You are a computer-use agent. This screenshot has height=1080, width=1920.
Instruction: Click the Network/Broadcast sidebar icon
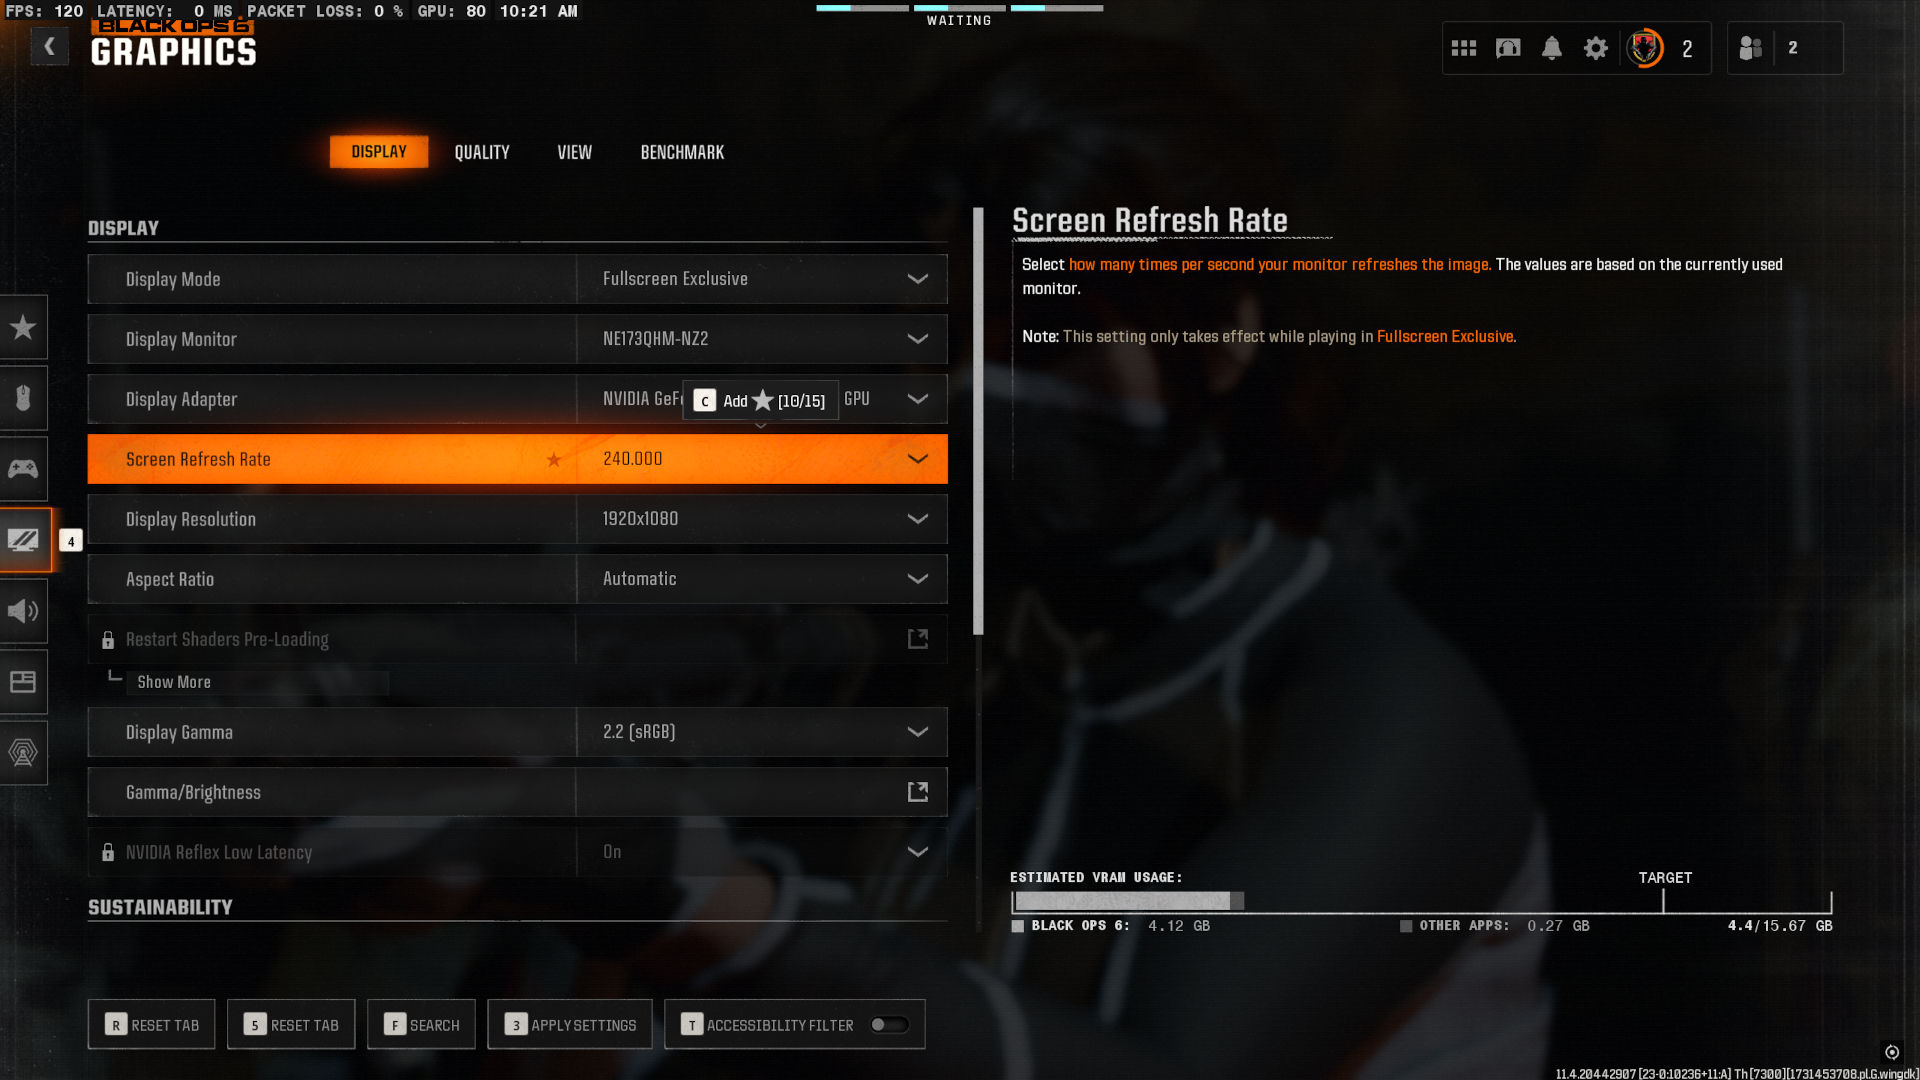24,752
